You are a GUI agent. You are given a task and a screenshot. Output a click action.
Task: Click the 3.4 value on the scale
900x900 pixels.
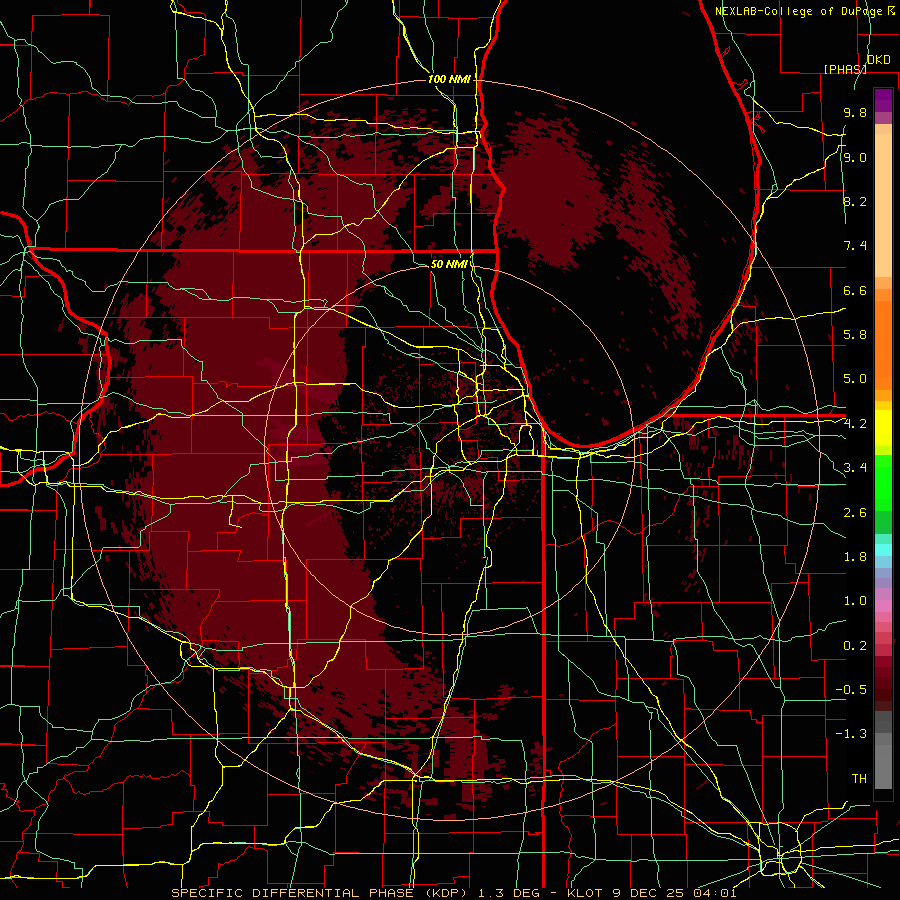[855, 468]
